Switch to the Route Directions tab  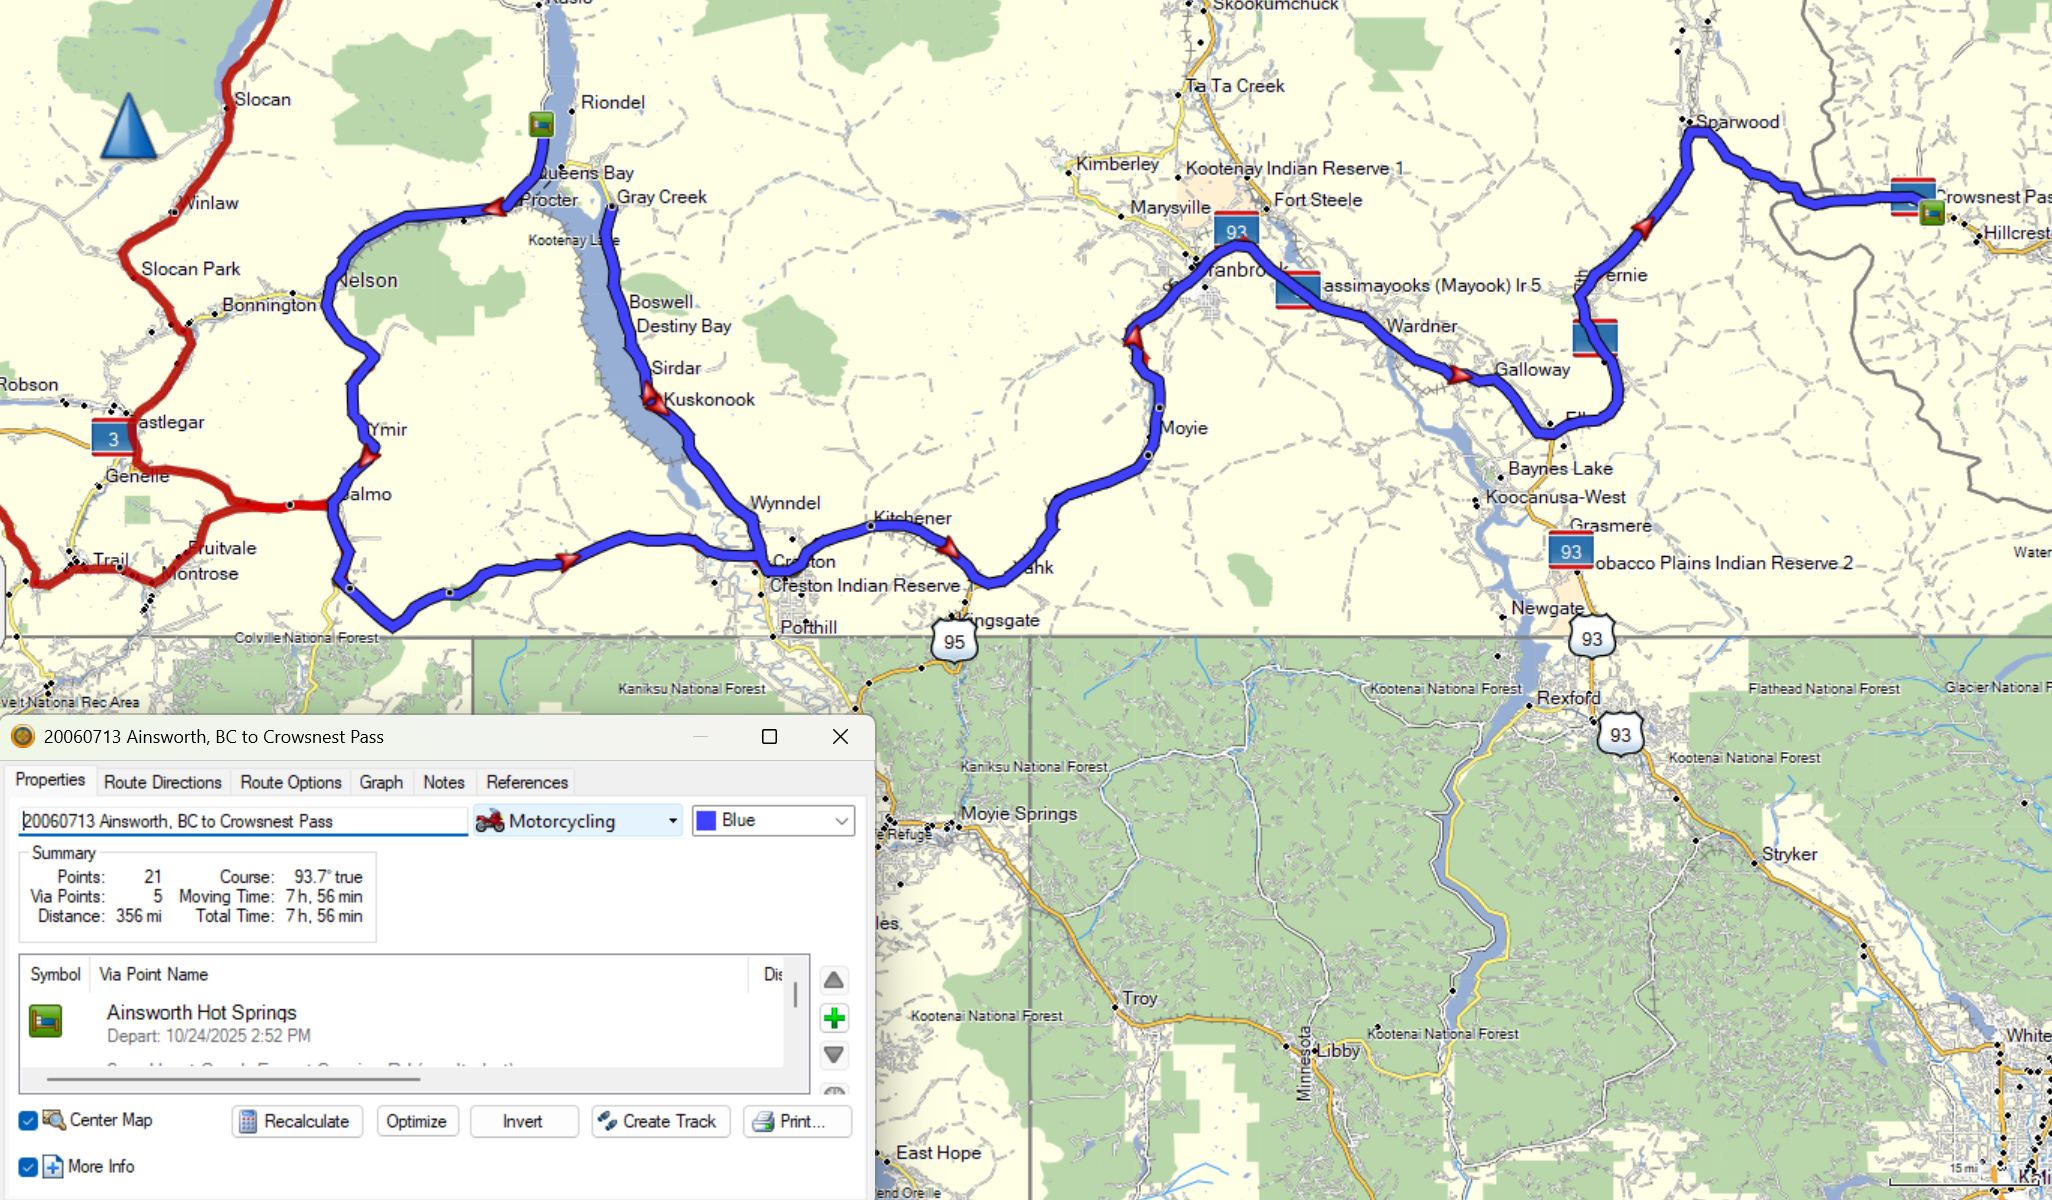[x=162, y=782]
